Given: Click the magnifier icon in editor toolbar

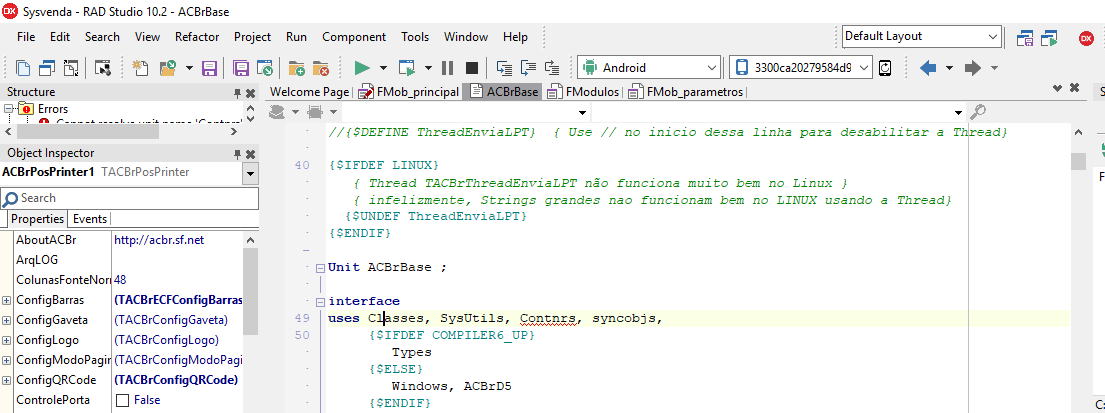Looking at the screenshot, I should coord(977,111).
